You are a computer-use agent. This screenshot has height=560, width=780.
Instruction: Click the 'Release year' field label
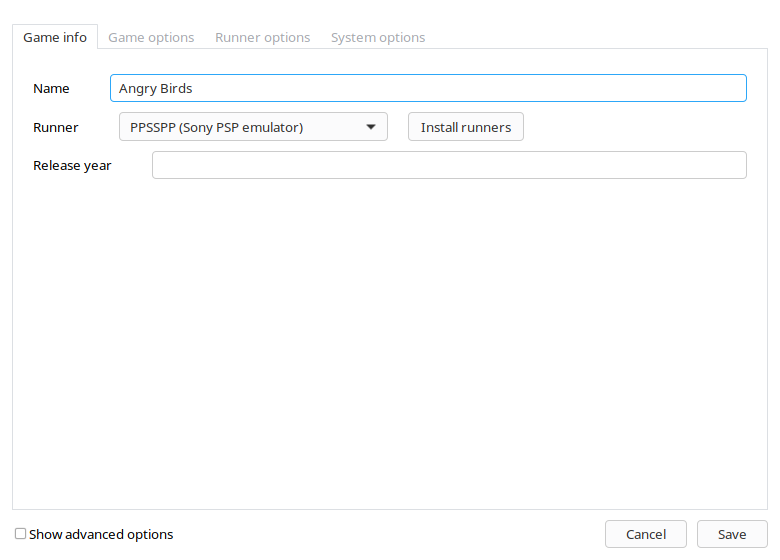(72, 165)
